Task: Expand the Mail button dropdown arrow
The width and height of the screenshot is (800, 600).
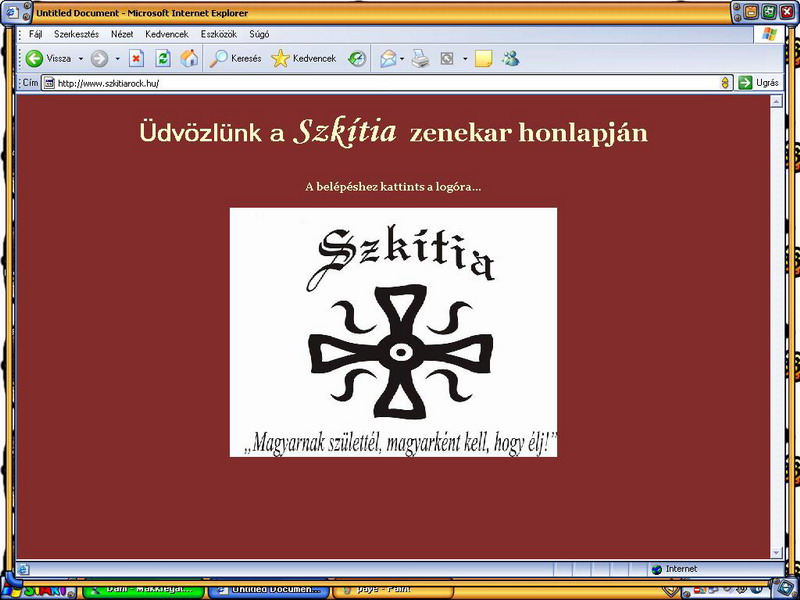Action: click(402, 59)
